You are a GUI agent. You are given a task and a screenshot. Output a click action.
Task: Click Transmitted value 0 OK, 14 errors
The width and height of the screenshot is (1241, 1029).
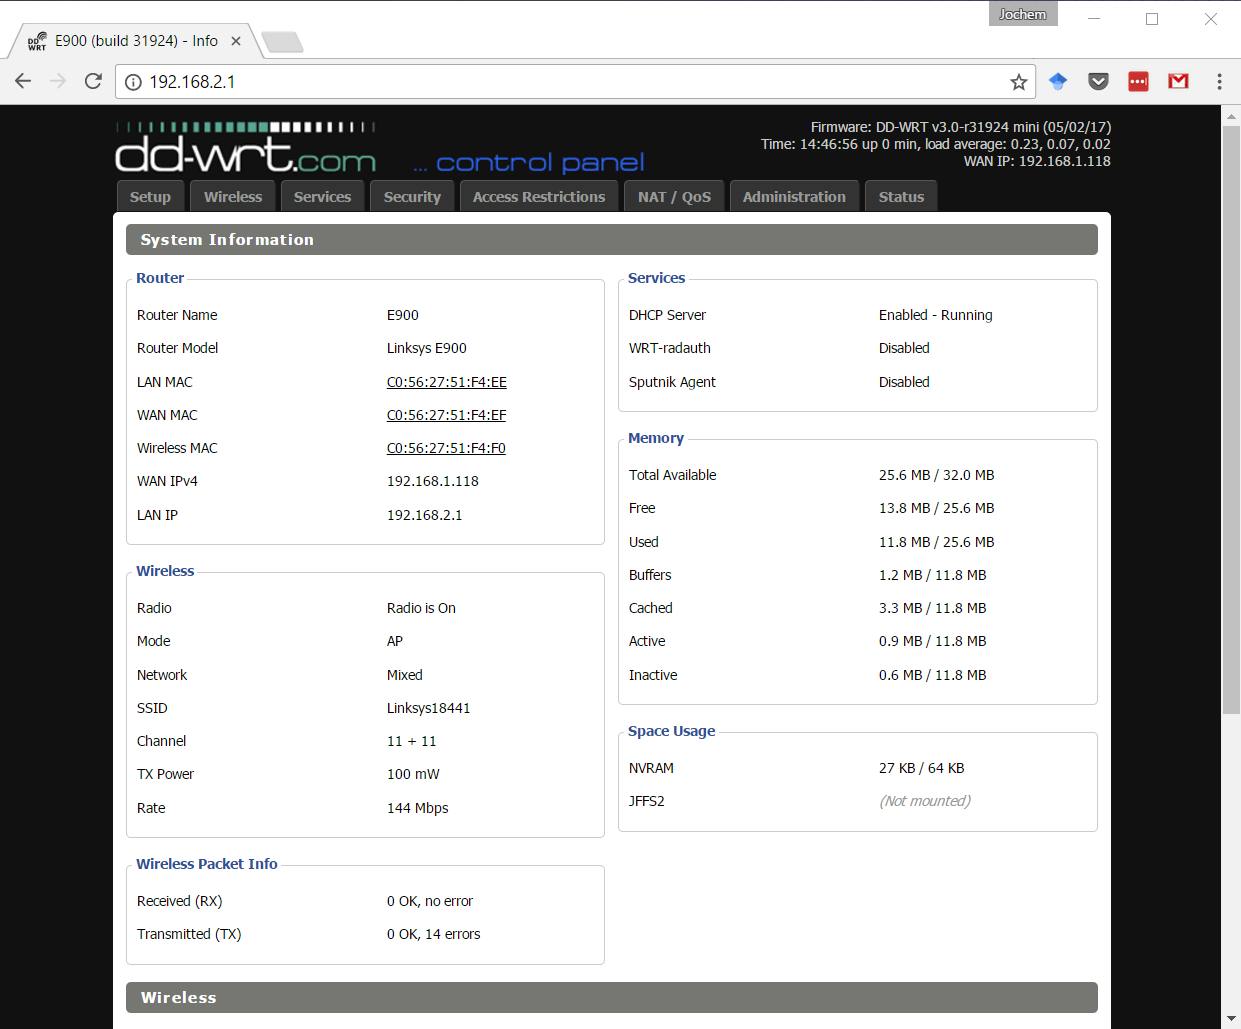tap(433, 934)
